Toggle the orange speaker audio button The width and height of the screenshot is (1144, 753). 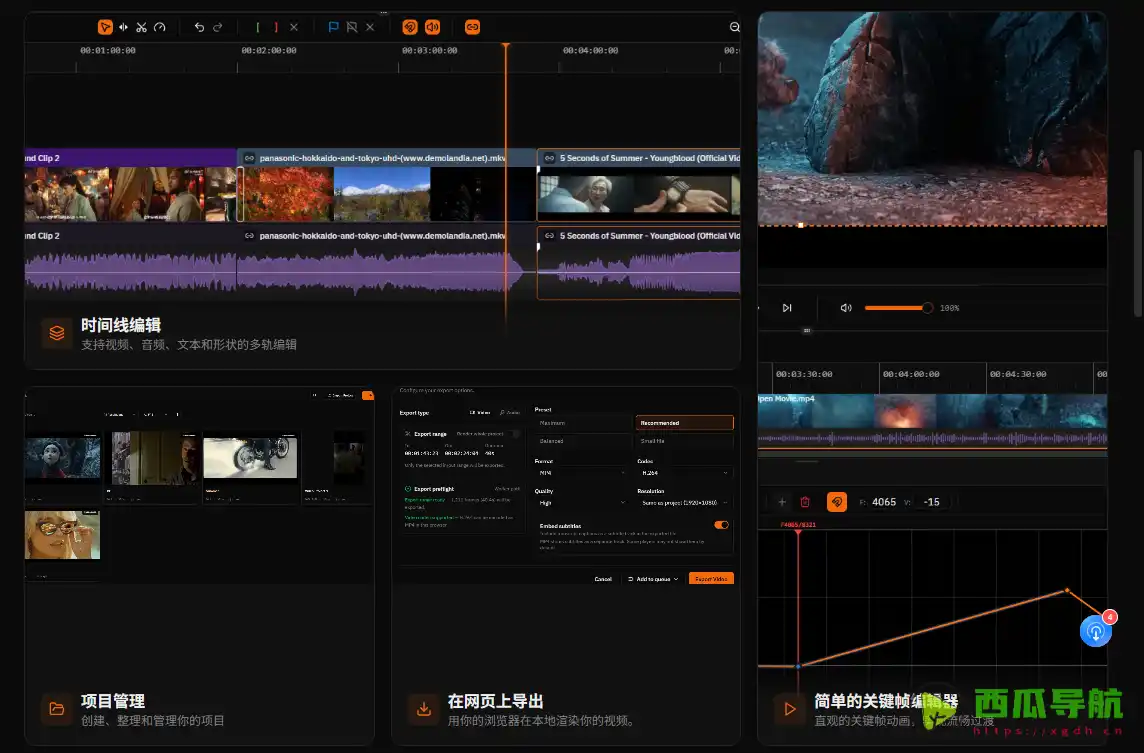(433, 27)
